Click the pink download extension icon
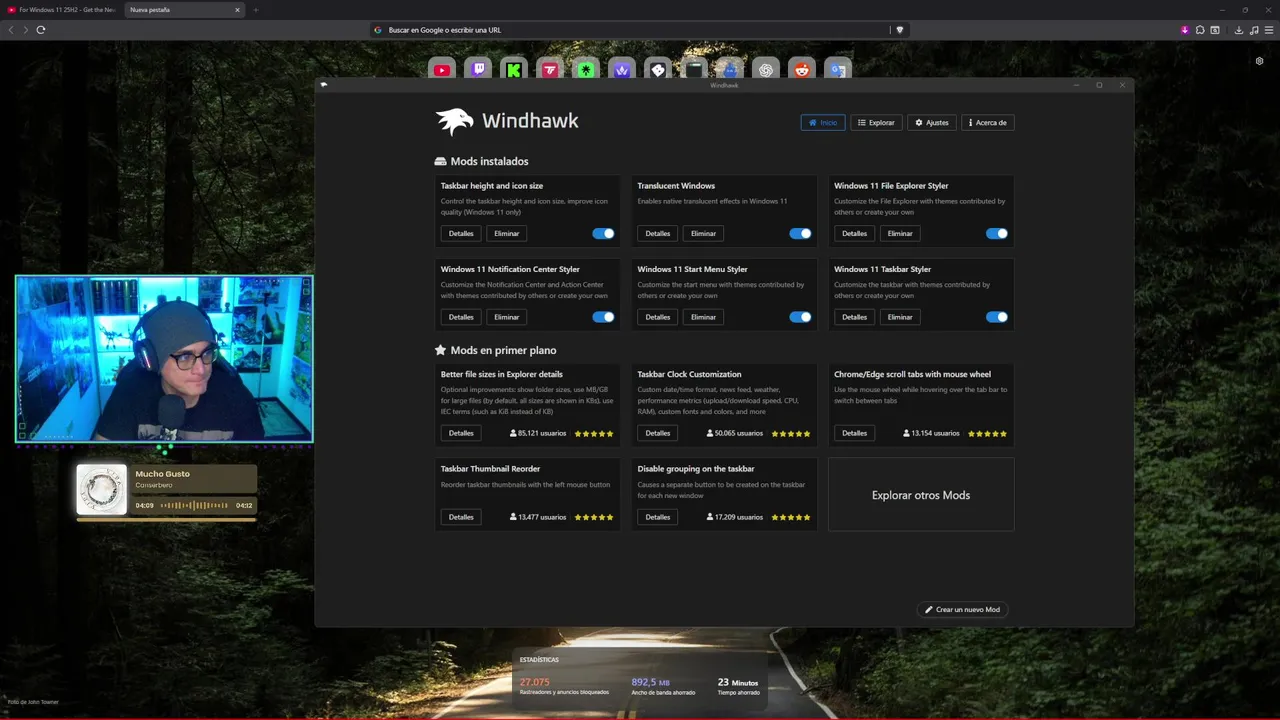 point(1185,30)
